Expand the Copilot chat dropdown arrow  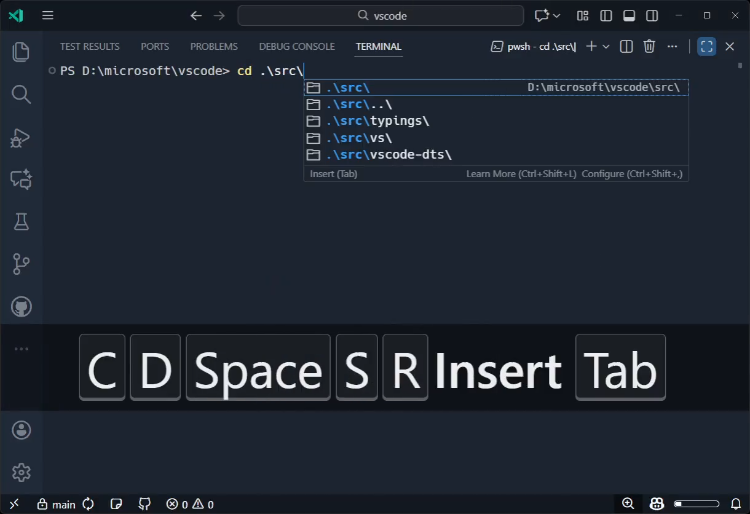[x=557, y=16]
